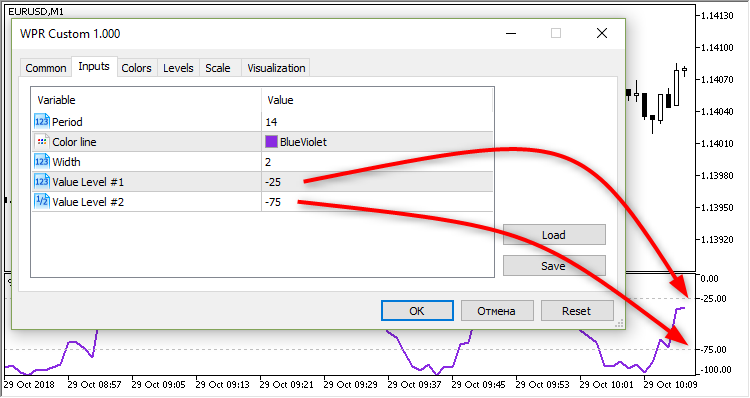This screenshot has height=398, width=750.
Task: Click the Period row integer type icon
Action: (42, 122)
